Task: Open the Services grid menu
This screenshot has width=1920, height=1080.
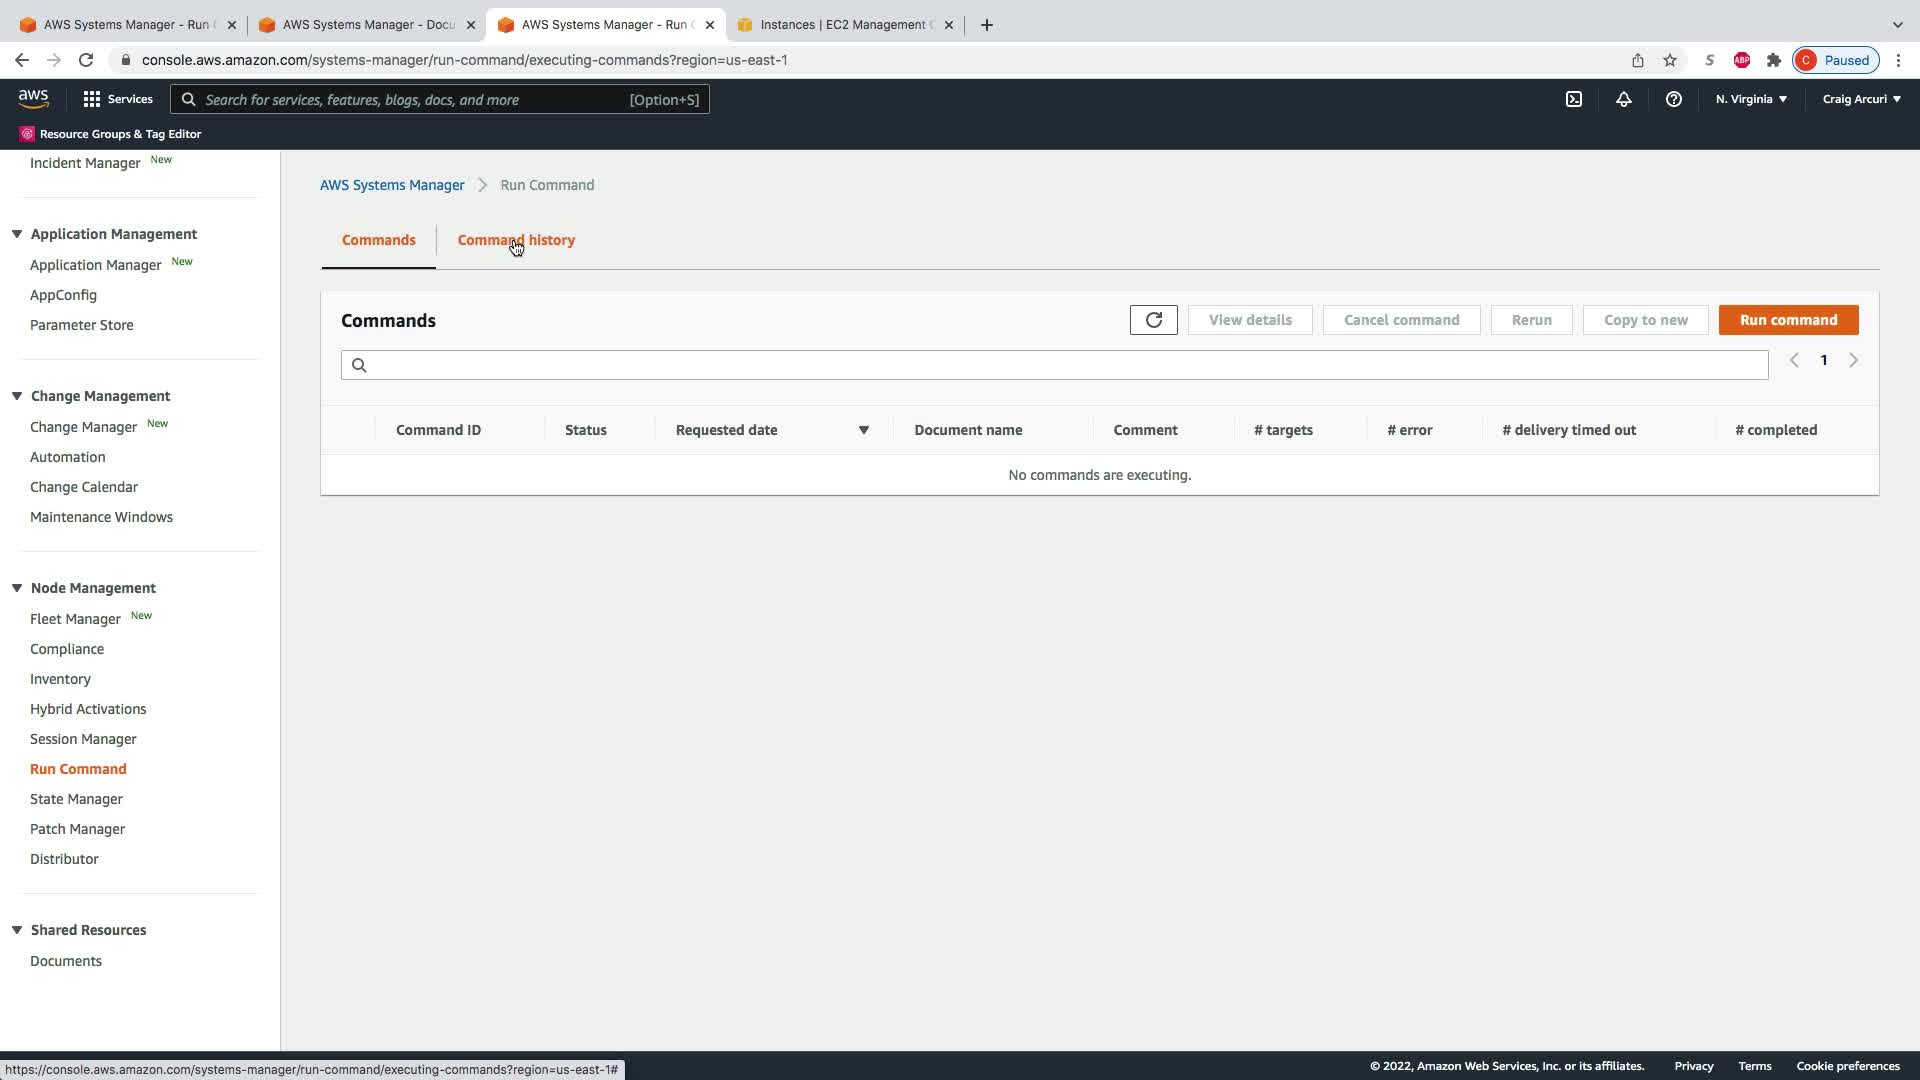Action: point(117,99)
